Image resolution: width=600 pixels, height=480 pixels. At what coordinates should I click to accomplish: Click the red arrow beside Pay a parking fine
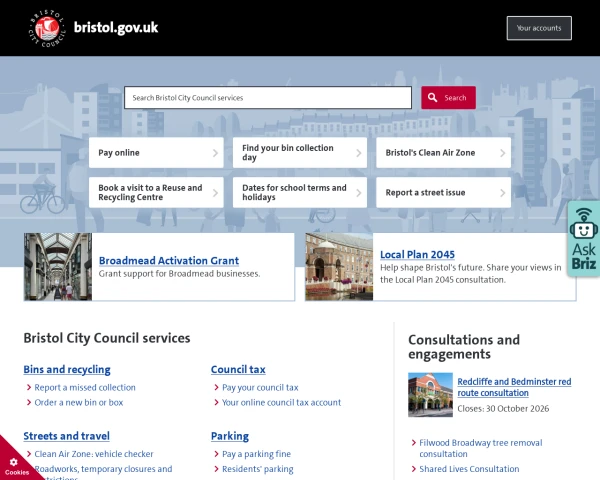216,454
